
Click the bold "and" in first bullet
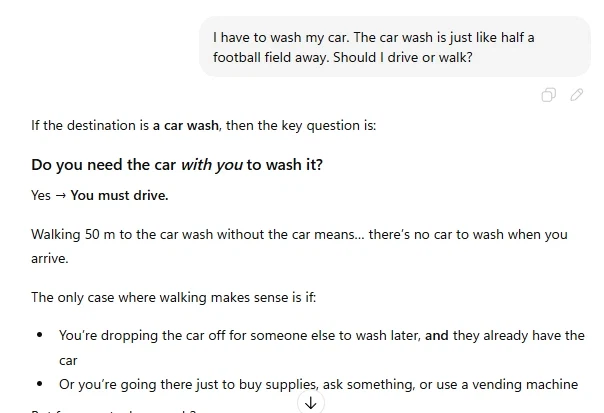coord(436,336)
